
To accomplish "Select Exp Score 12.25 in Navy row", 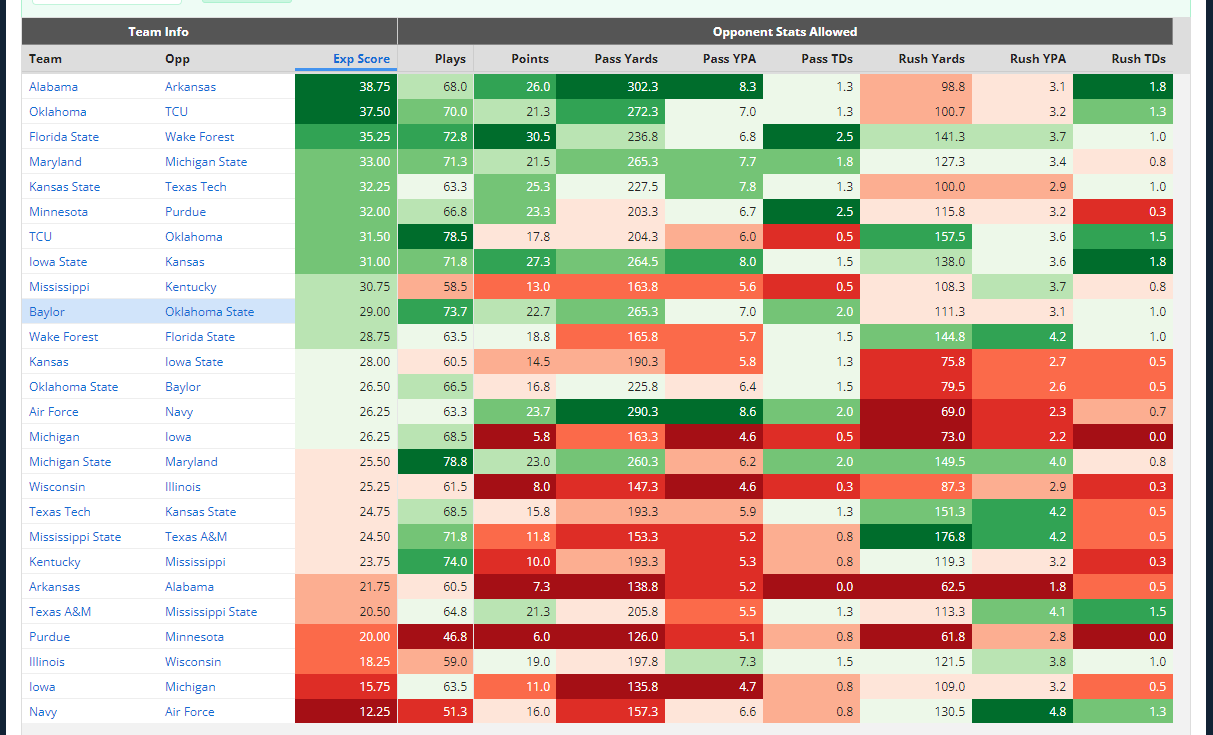I will click(346, 712).
